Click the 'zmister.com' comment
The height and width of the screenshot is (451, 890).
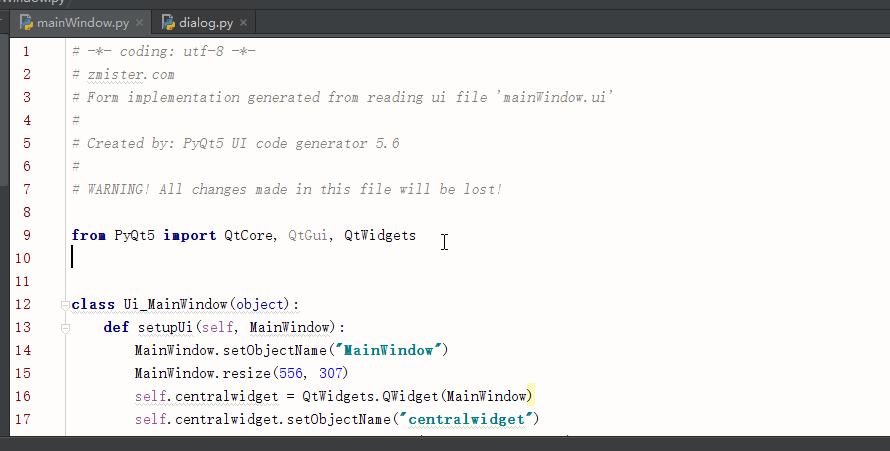pyautogui.click(x=124, y=75)
